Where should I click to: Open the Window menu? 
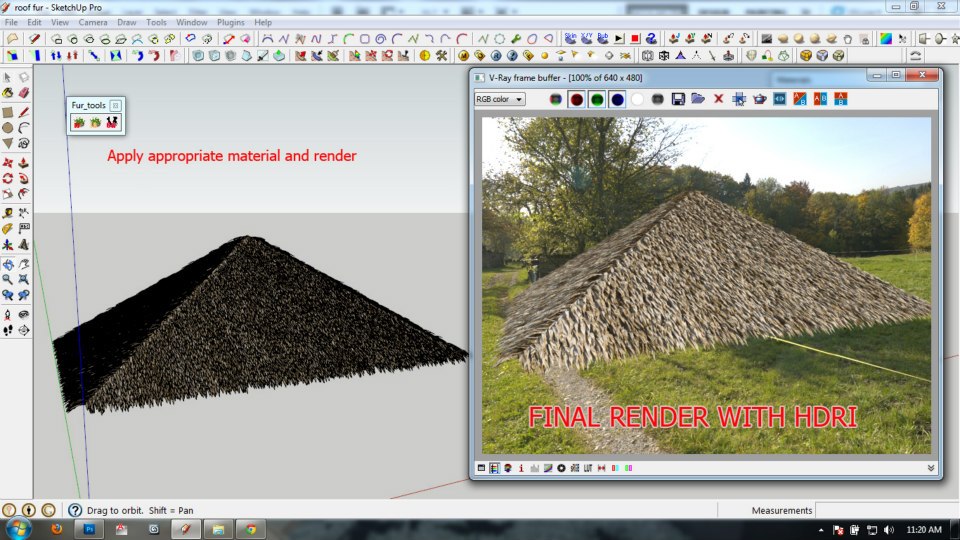(192, 22)
